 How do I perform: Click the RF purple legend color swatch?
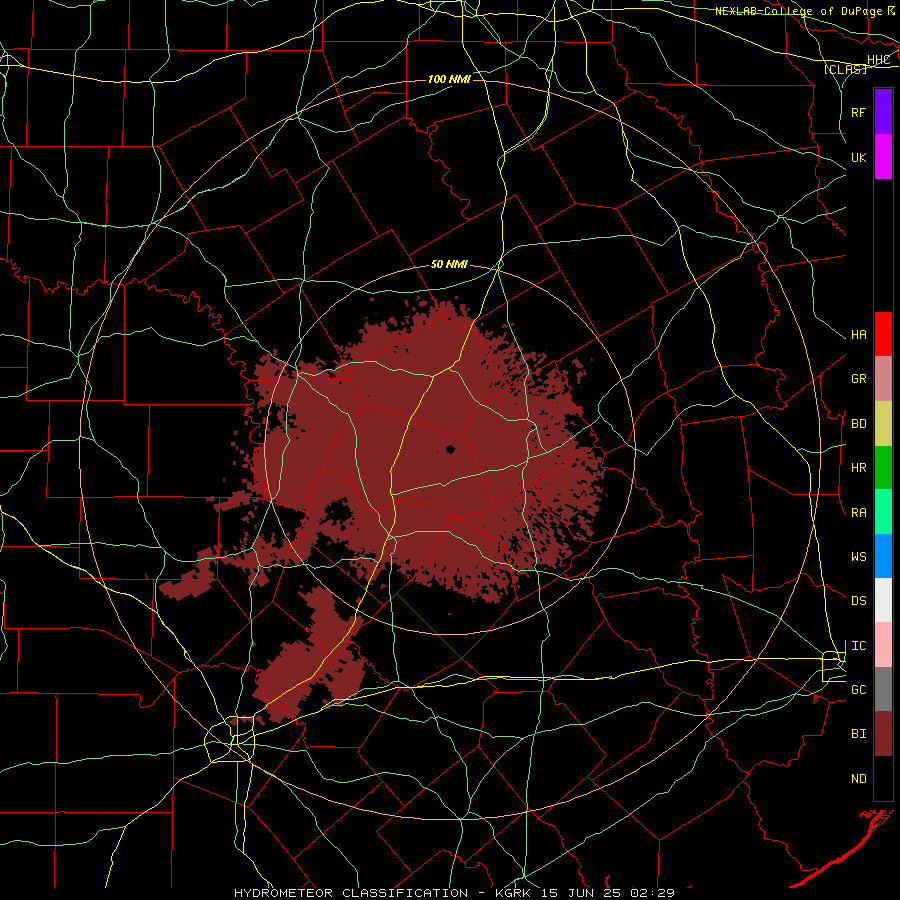(x=883, y=112)
